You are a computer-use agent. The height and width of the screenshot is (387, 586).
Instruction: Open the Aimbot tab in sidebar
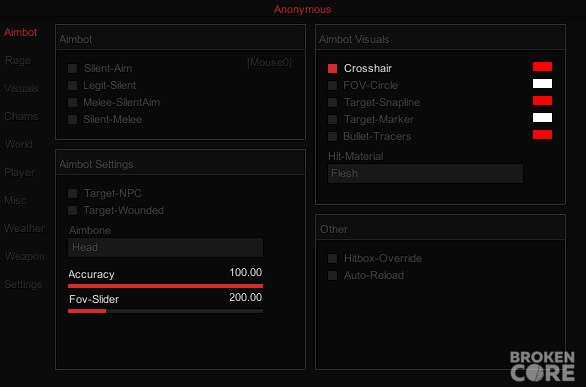click(21, 32)
